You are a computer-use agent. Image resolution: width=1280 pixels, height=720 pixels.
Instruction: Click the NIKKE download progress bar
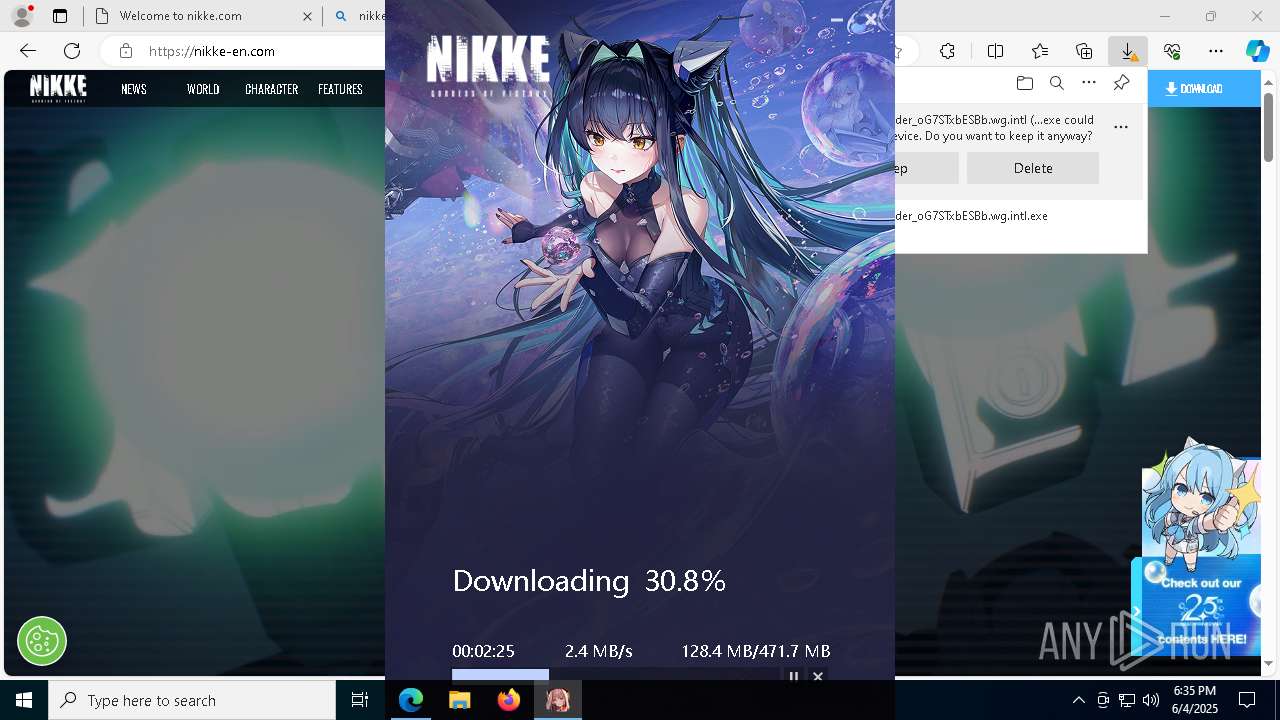(614, 675)
